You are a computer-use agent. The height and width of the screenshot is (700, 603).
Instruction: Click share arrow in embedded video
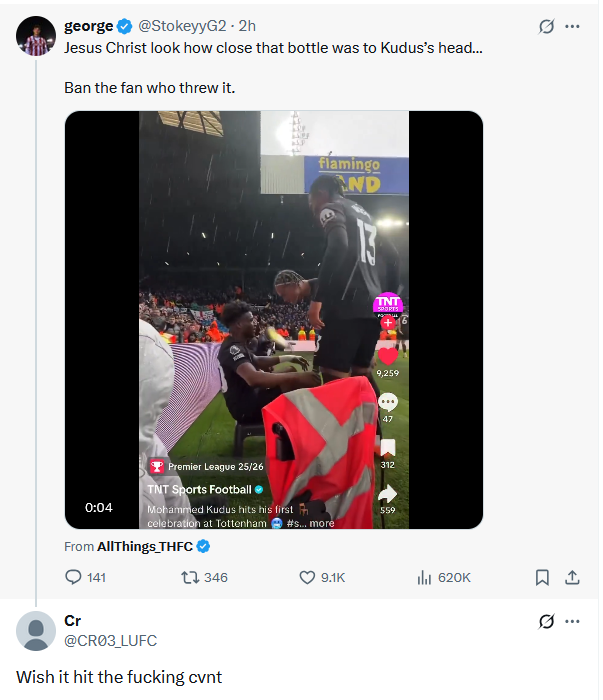pos(387,494)
